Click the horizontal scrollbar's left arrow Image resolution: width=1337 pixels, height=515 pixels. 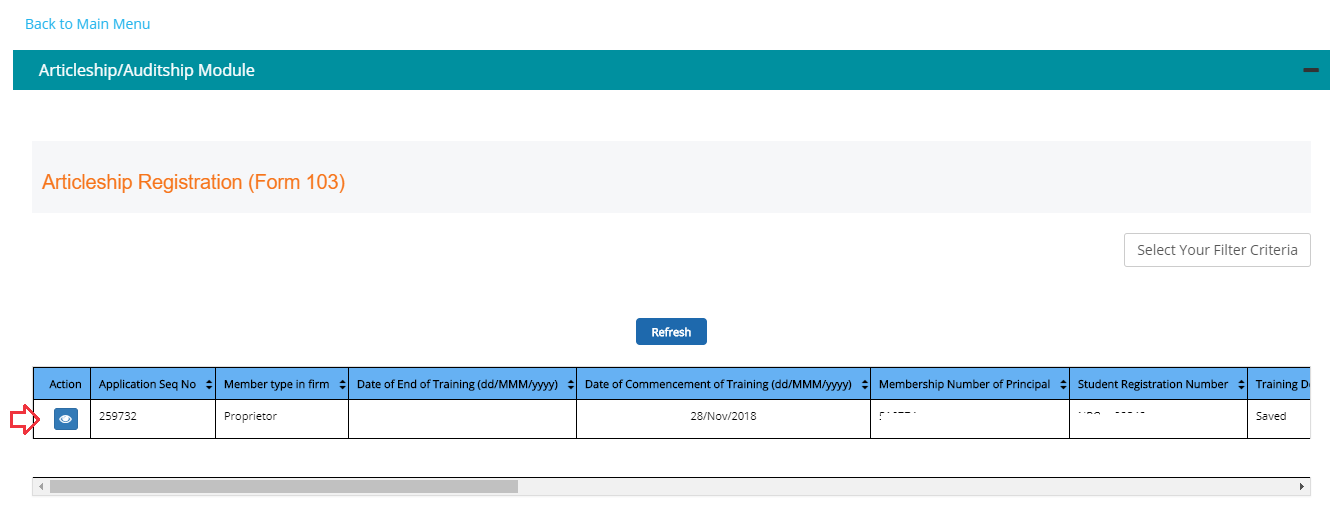click(41, 486)
